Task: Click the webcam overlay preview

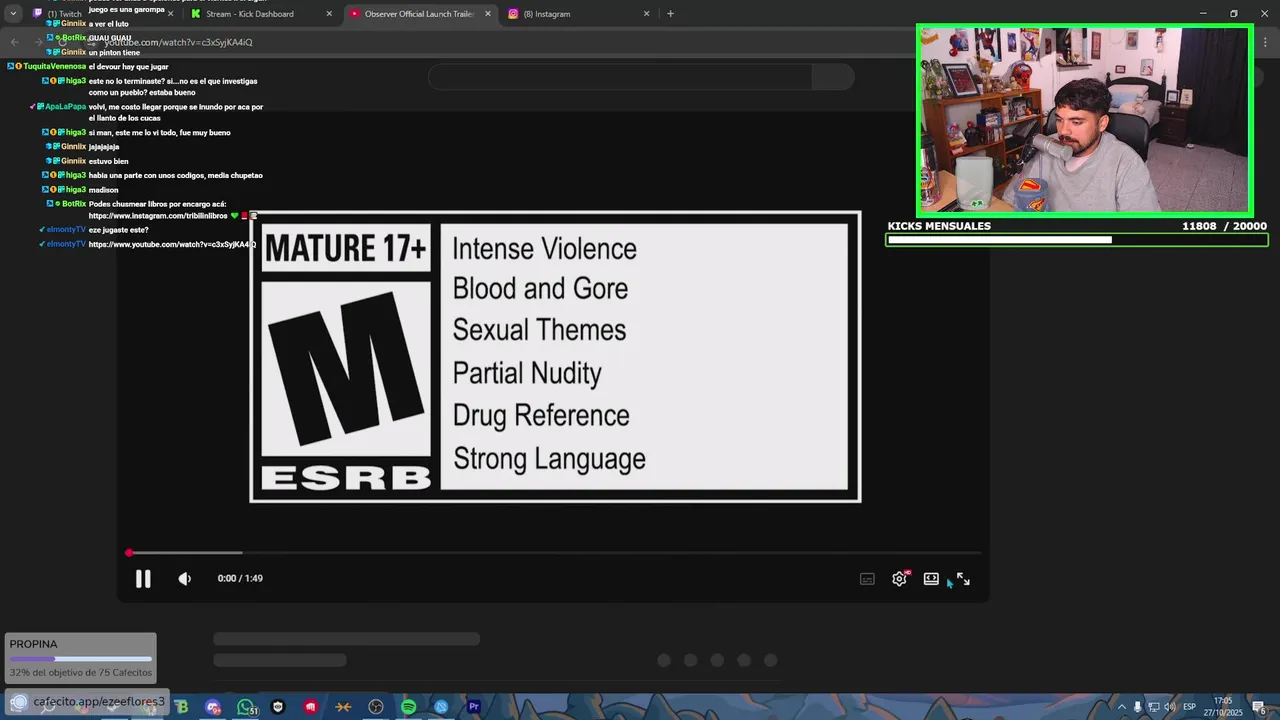Action: click(x=1085, y=120)
